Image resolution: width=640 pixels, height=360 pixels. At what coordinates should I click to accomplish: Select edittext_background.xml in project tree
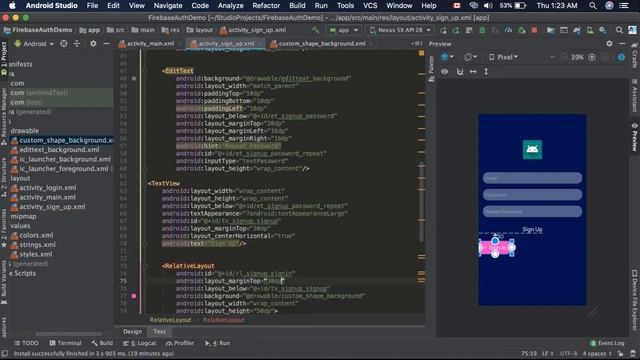point(59,150)
